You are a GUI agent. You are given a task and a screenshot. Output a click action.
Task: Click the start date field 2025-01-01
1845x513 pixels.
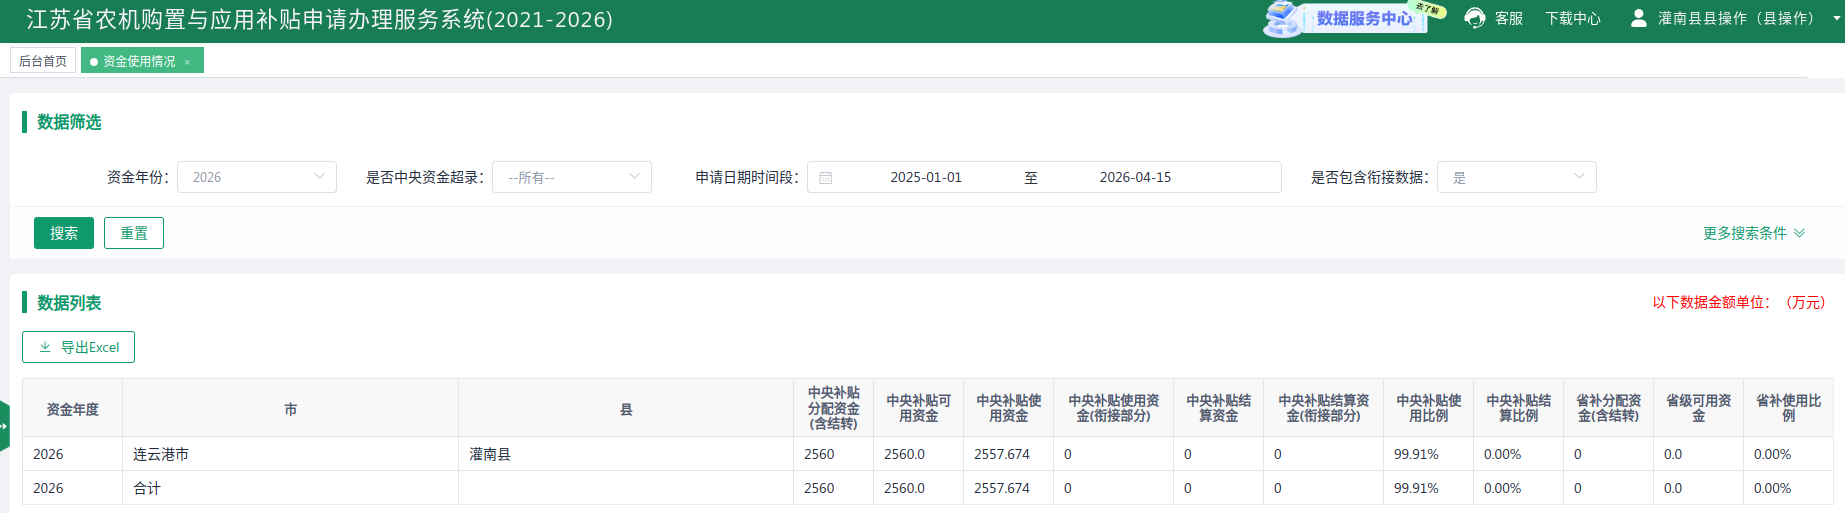click(x=925, y=177)
